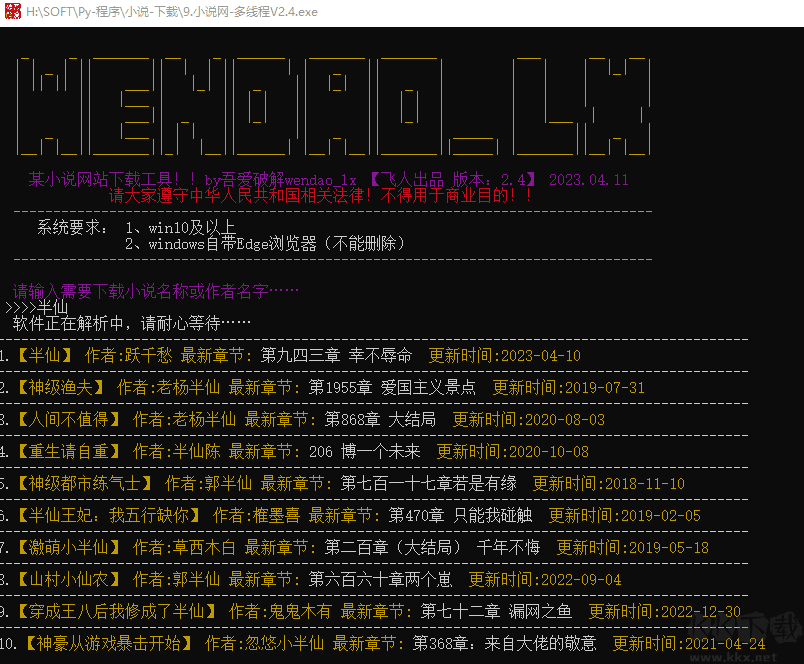Screen dimensions: 804x664
Task: Click update date 2022-12-30
Action: click(701, 611)
